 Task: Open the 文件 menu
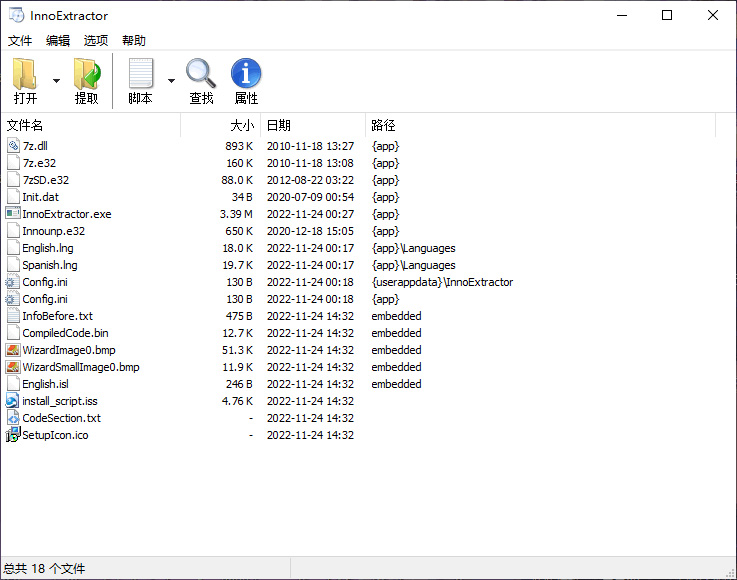coord(20,41)
